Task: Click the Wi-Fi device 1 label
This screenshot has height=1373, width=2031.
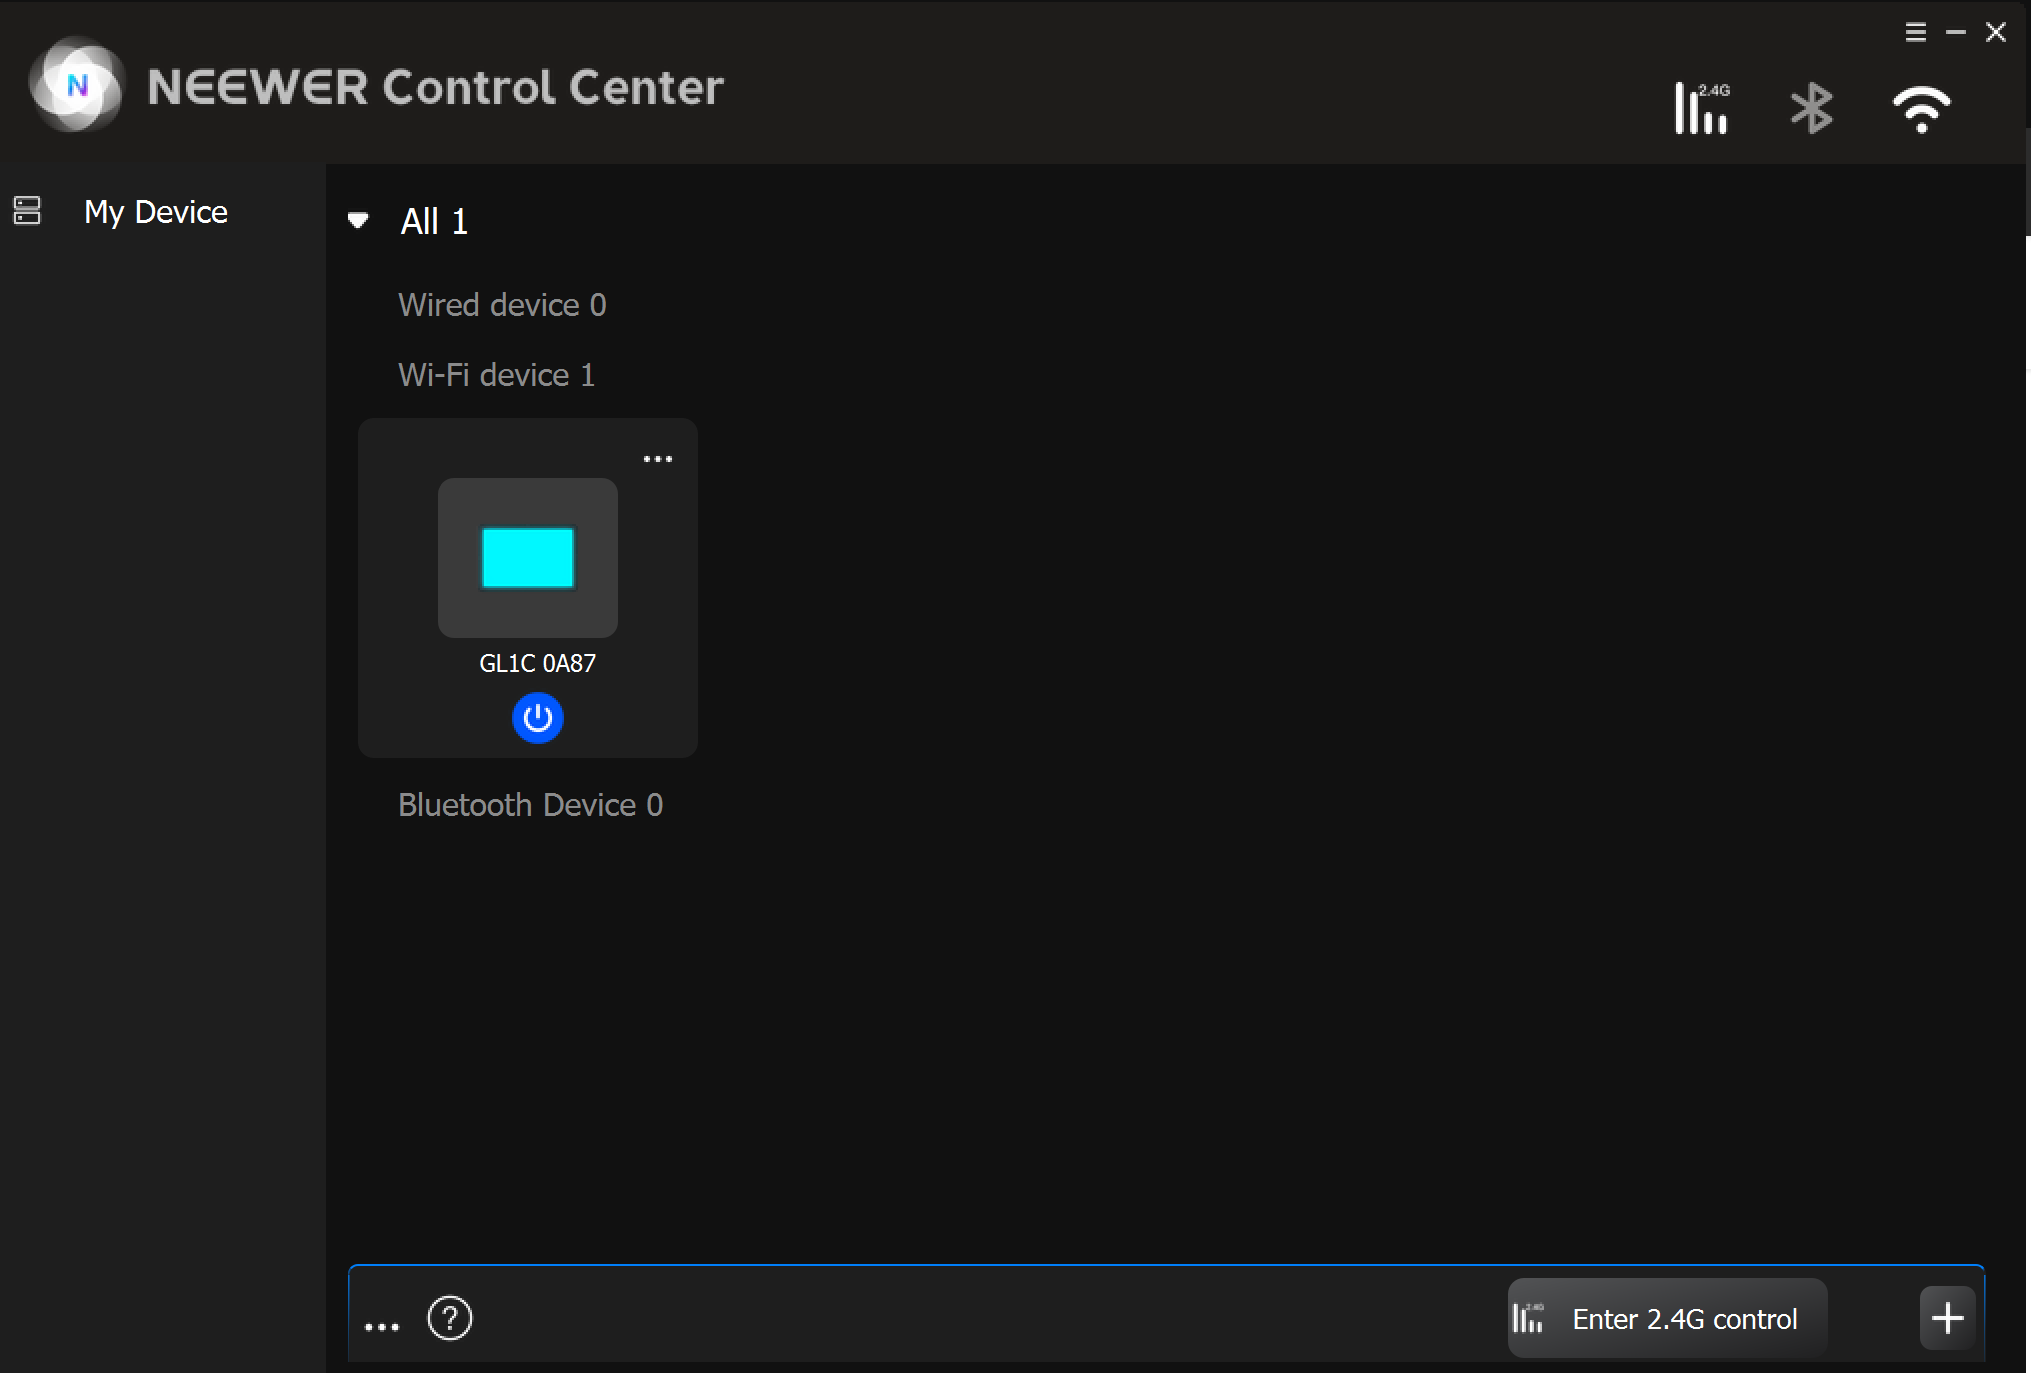Action: (496, 375)
